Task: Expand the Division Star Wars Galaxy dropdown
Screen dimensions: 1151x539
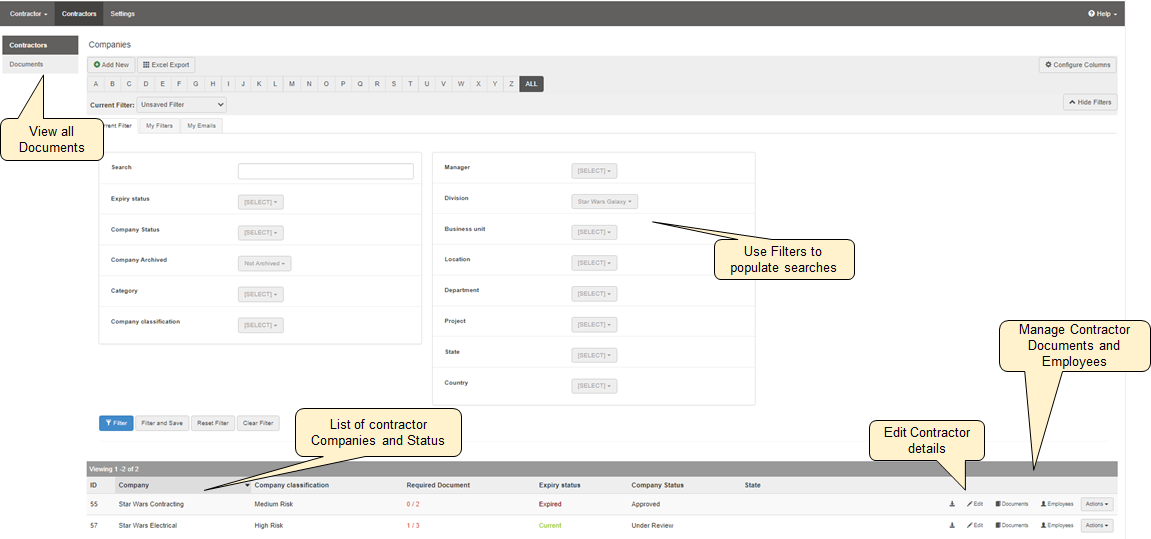Action: pos(604,201)
